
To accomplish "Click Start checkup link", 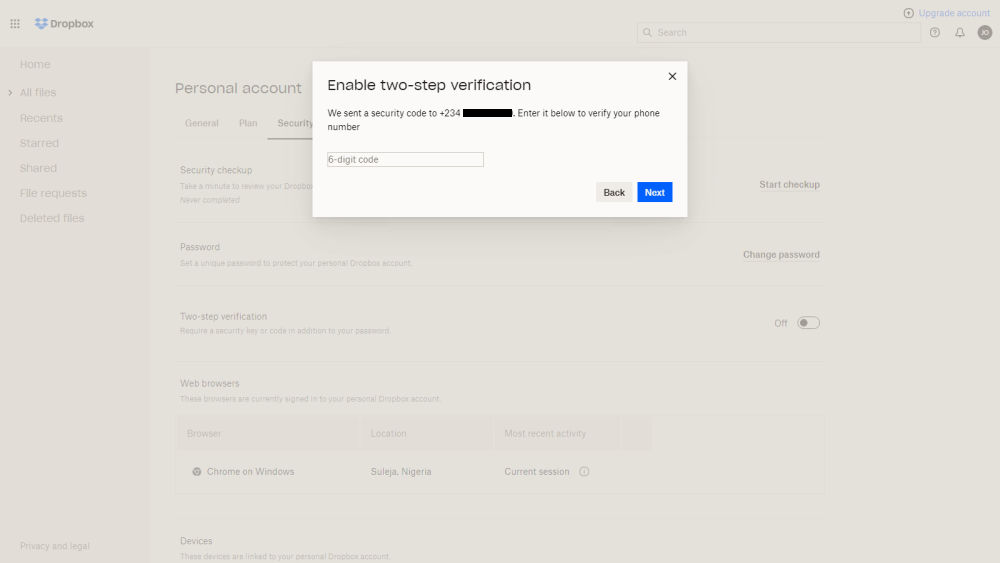I will point(789,185).
